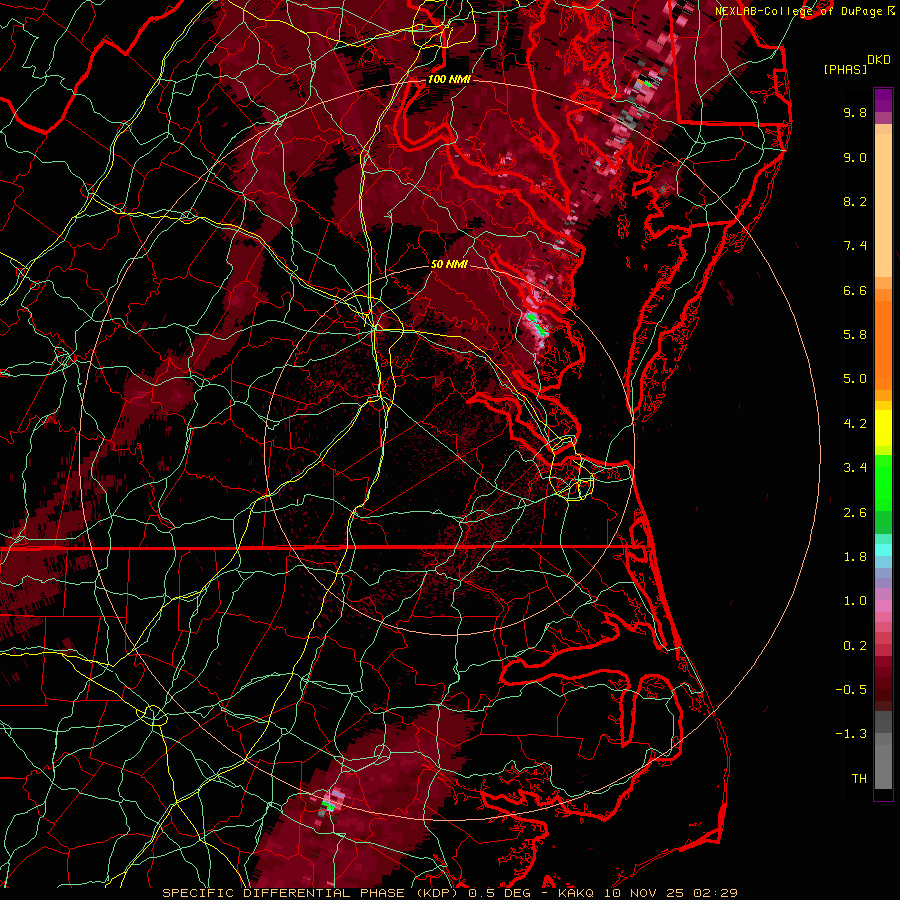This screenshot has height=900, width=900.
Task: Click the DKD product code label
Action: coord(879,60)
